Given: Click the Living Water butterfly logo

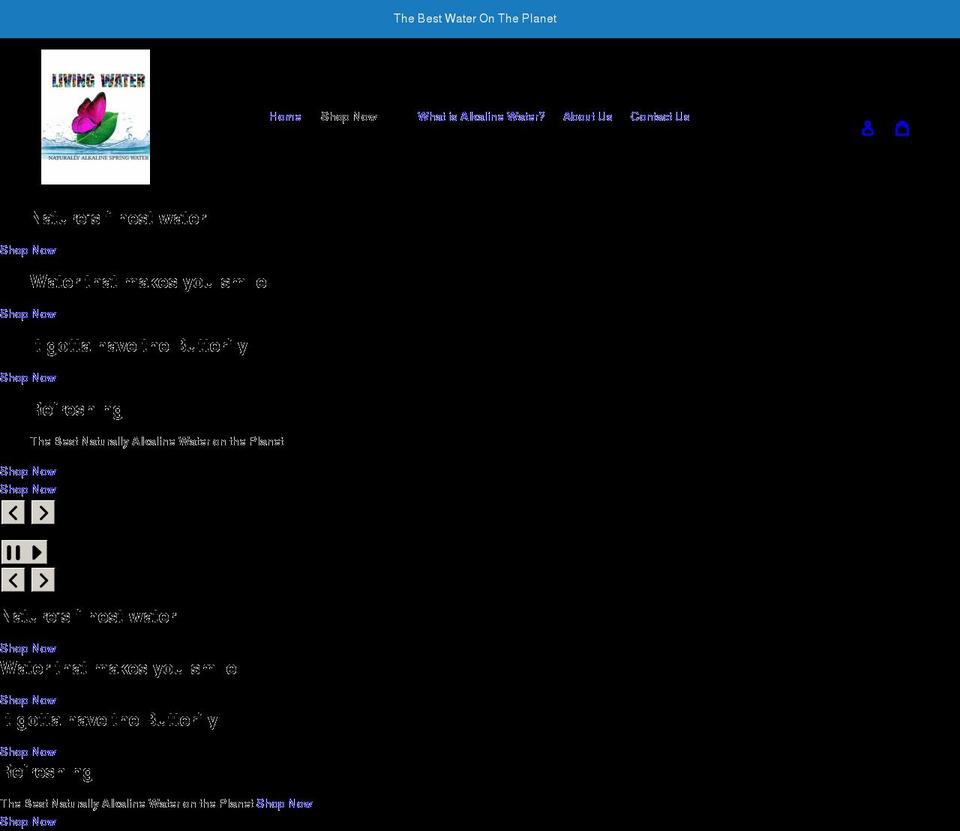Looking at the screenshot, I should [95, 116].
